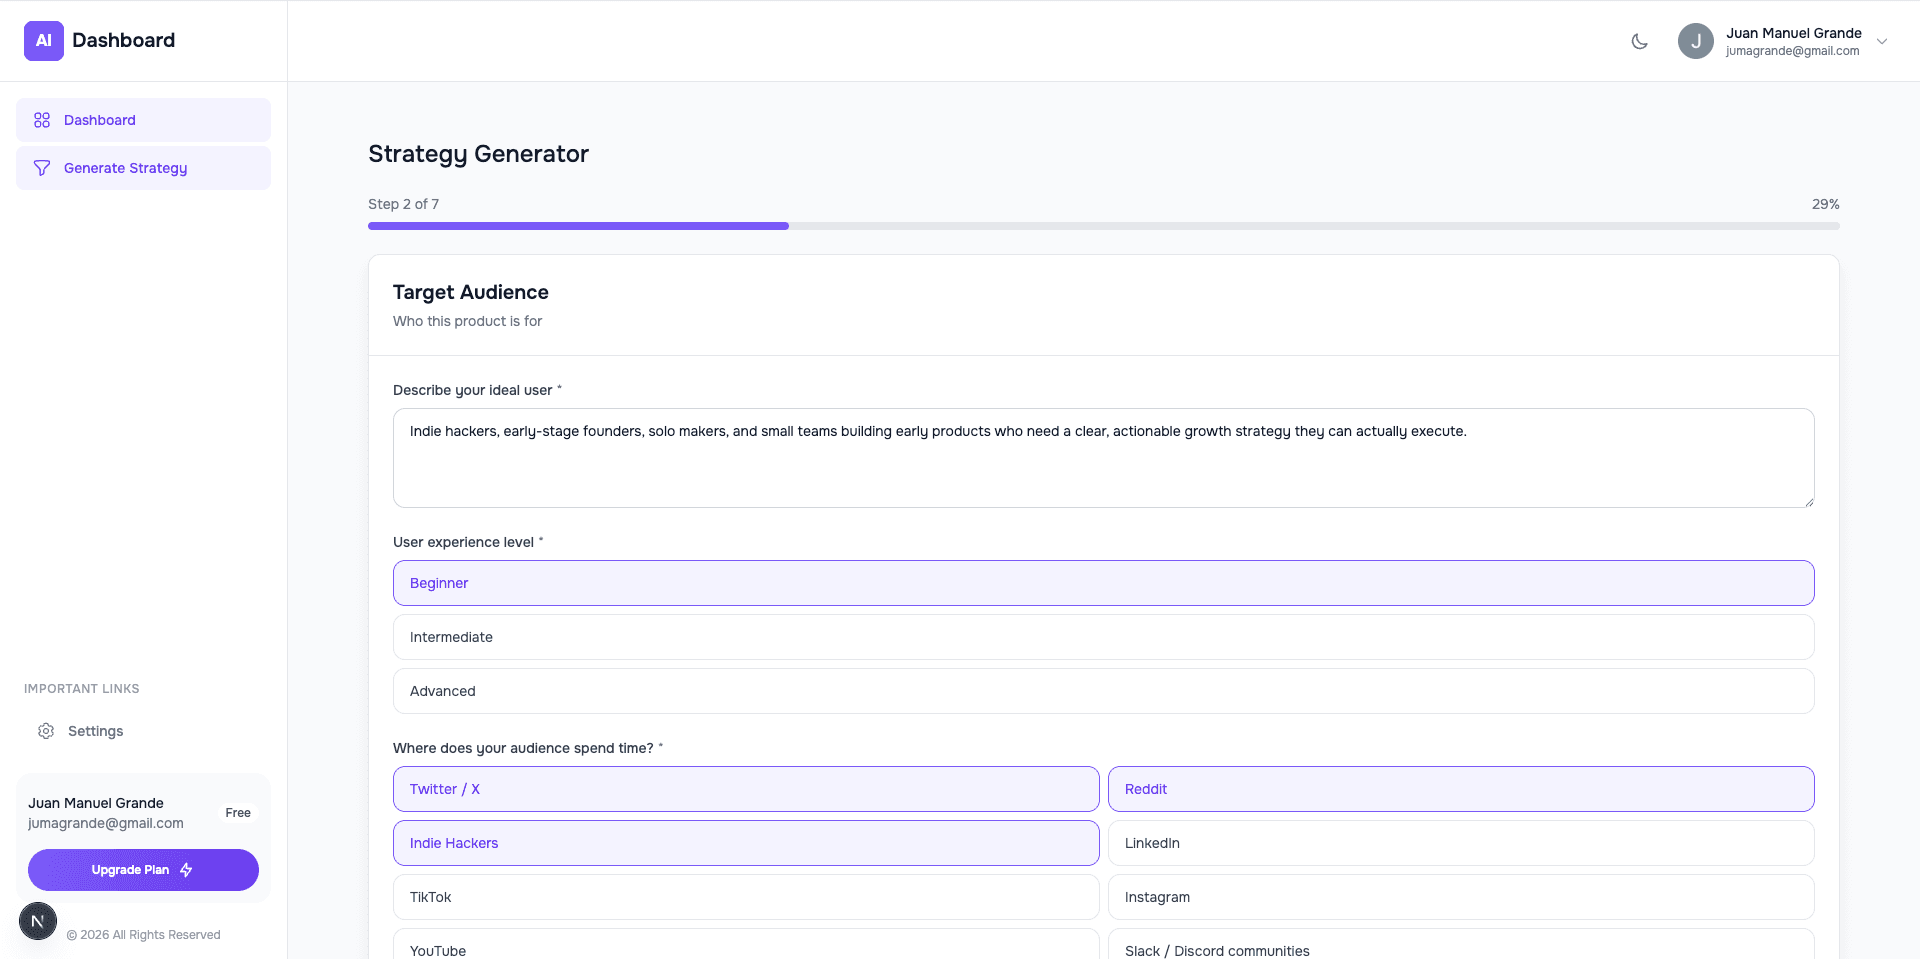The image size is (1920, 959).
Task: Toggle the Indie Hackers option
Action: click(x=746, y=843)
